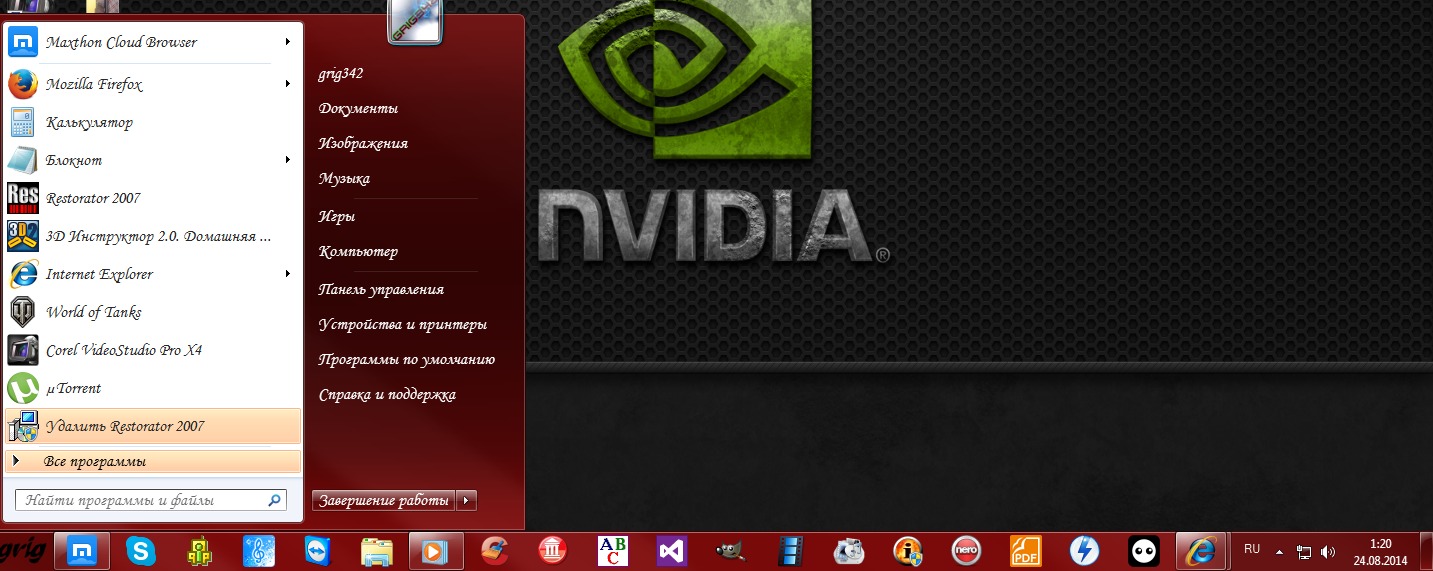The height and width of the screenshot is (571, 1433).
Task: Open Программы по умолчанию
Action: [x=407, y=359]
